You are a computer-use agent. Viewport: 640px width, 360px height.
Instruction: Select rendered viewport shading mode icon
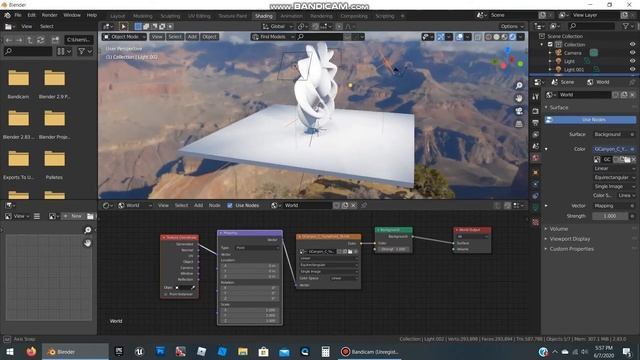tap(512, 37)
